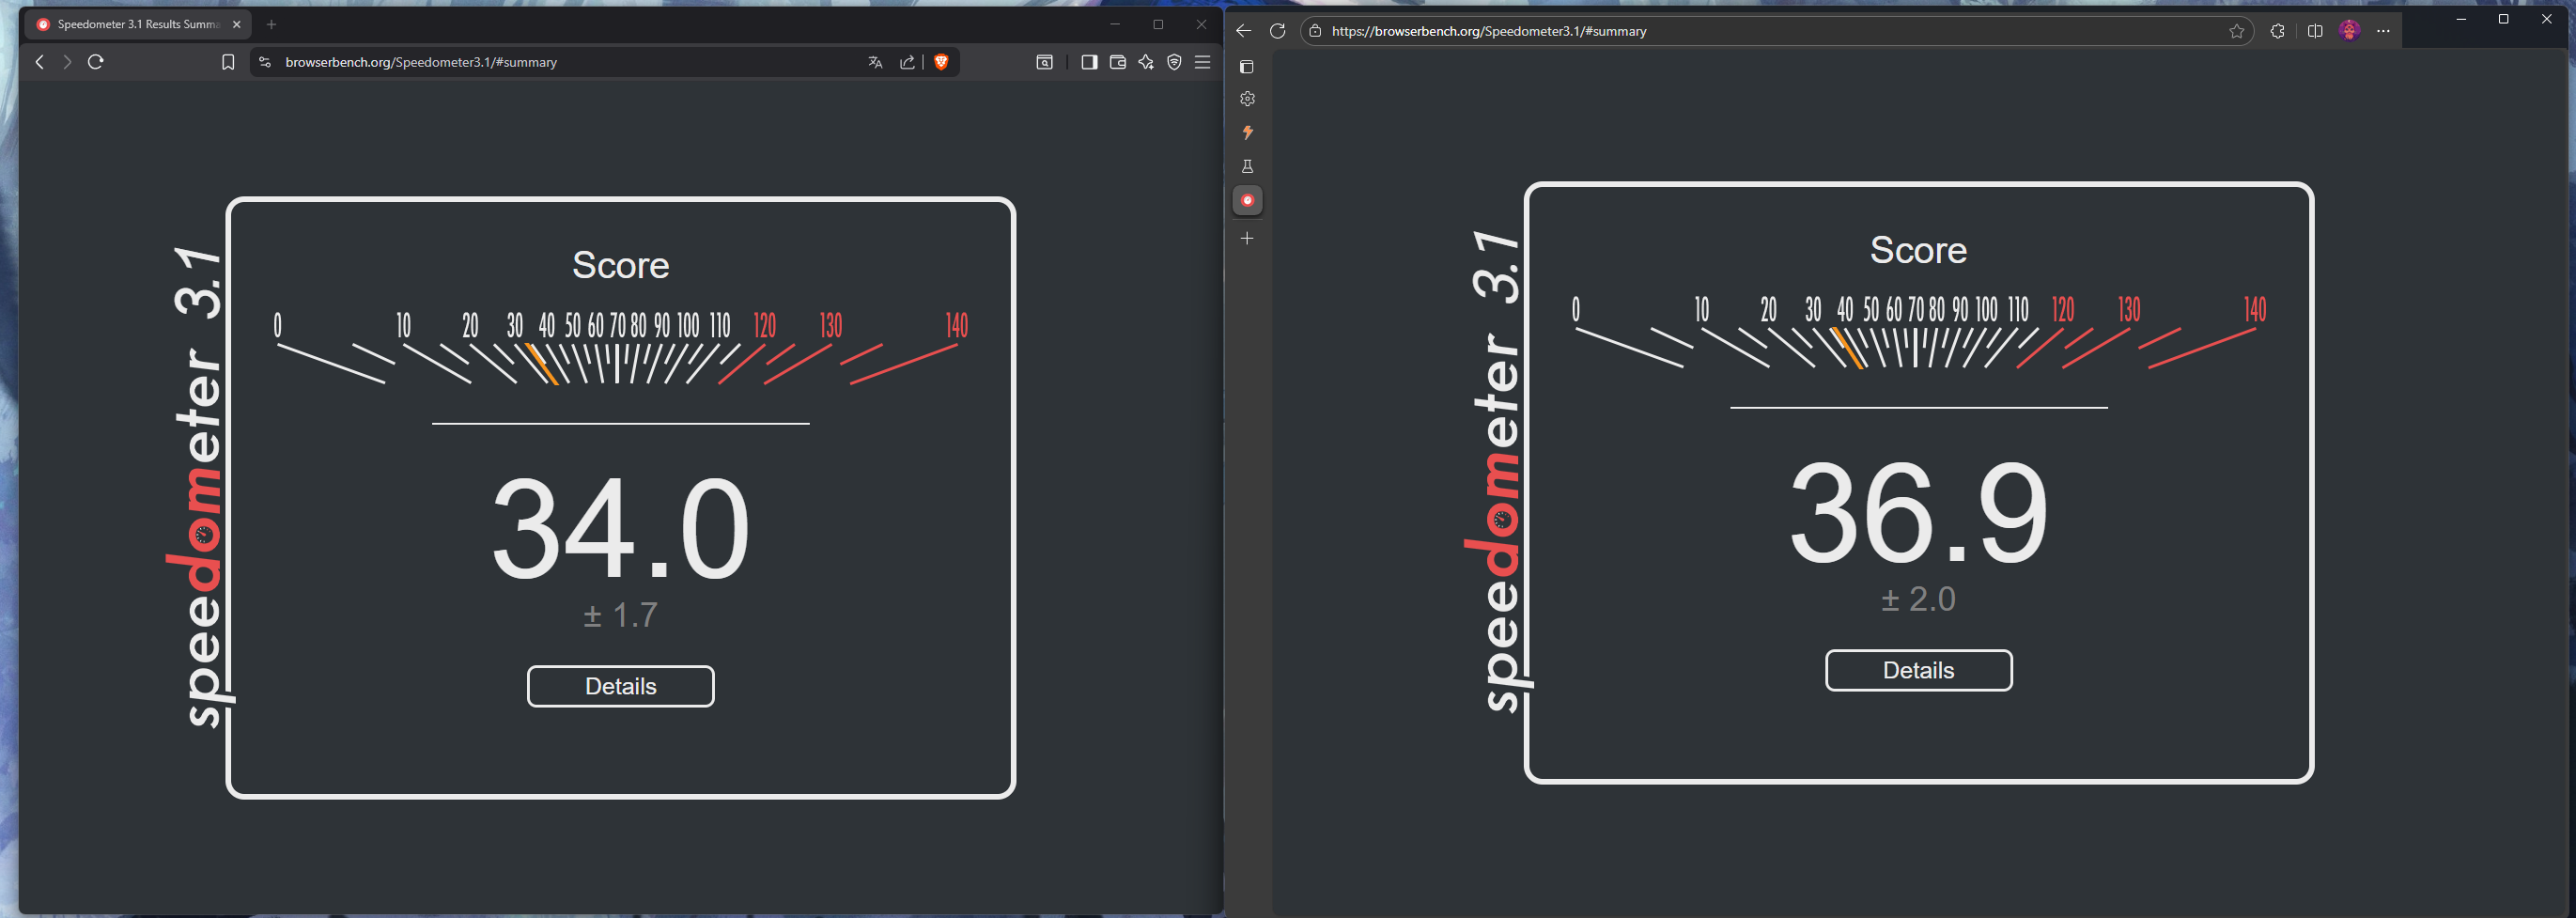Open tab search in Brave toolbar

click(x=1044, y=62)
